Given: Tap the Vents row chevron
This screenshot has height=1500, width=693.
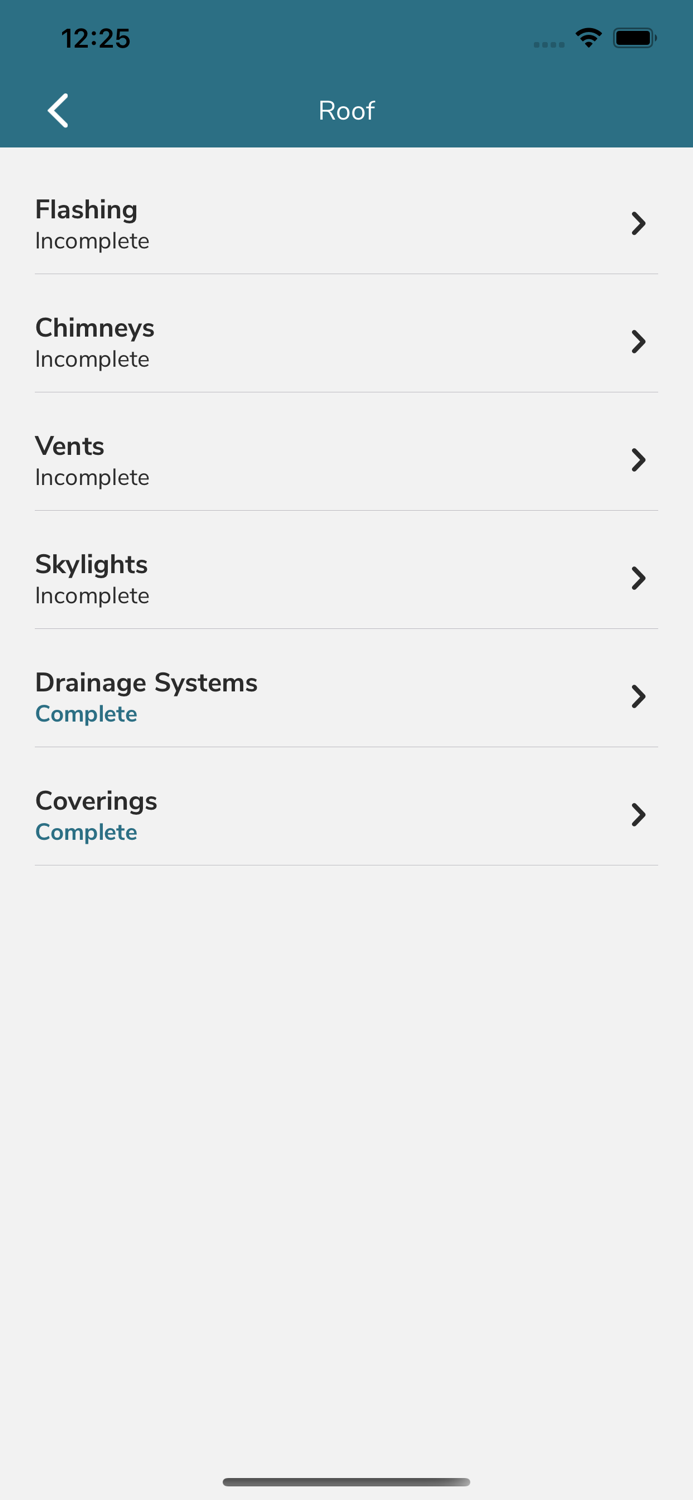Looking at the screenshot, I should [x=638, y=460].
